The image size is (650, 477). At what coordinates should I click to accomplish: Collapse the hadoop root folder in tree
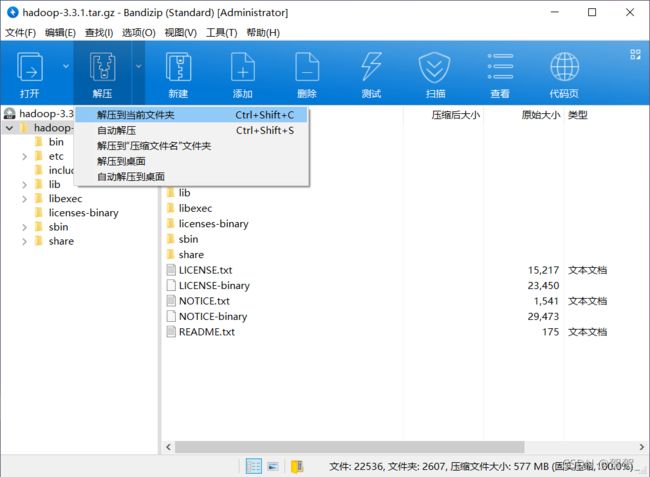pos(10,128)
